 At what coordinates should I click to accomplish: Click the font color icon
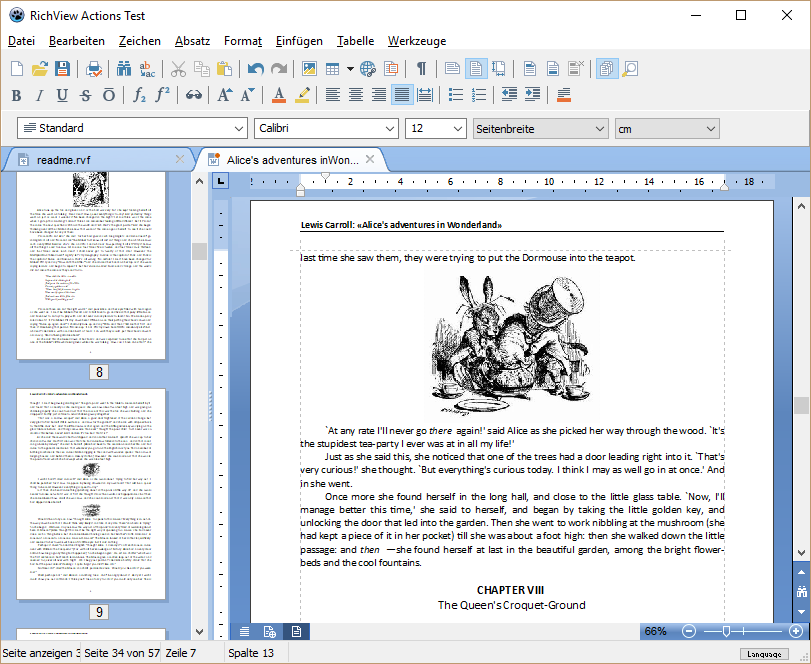[x=279, y=95]
